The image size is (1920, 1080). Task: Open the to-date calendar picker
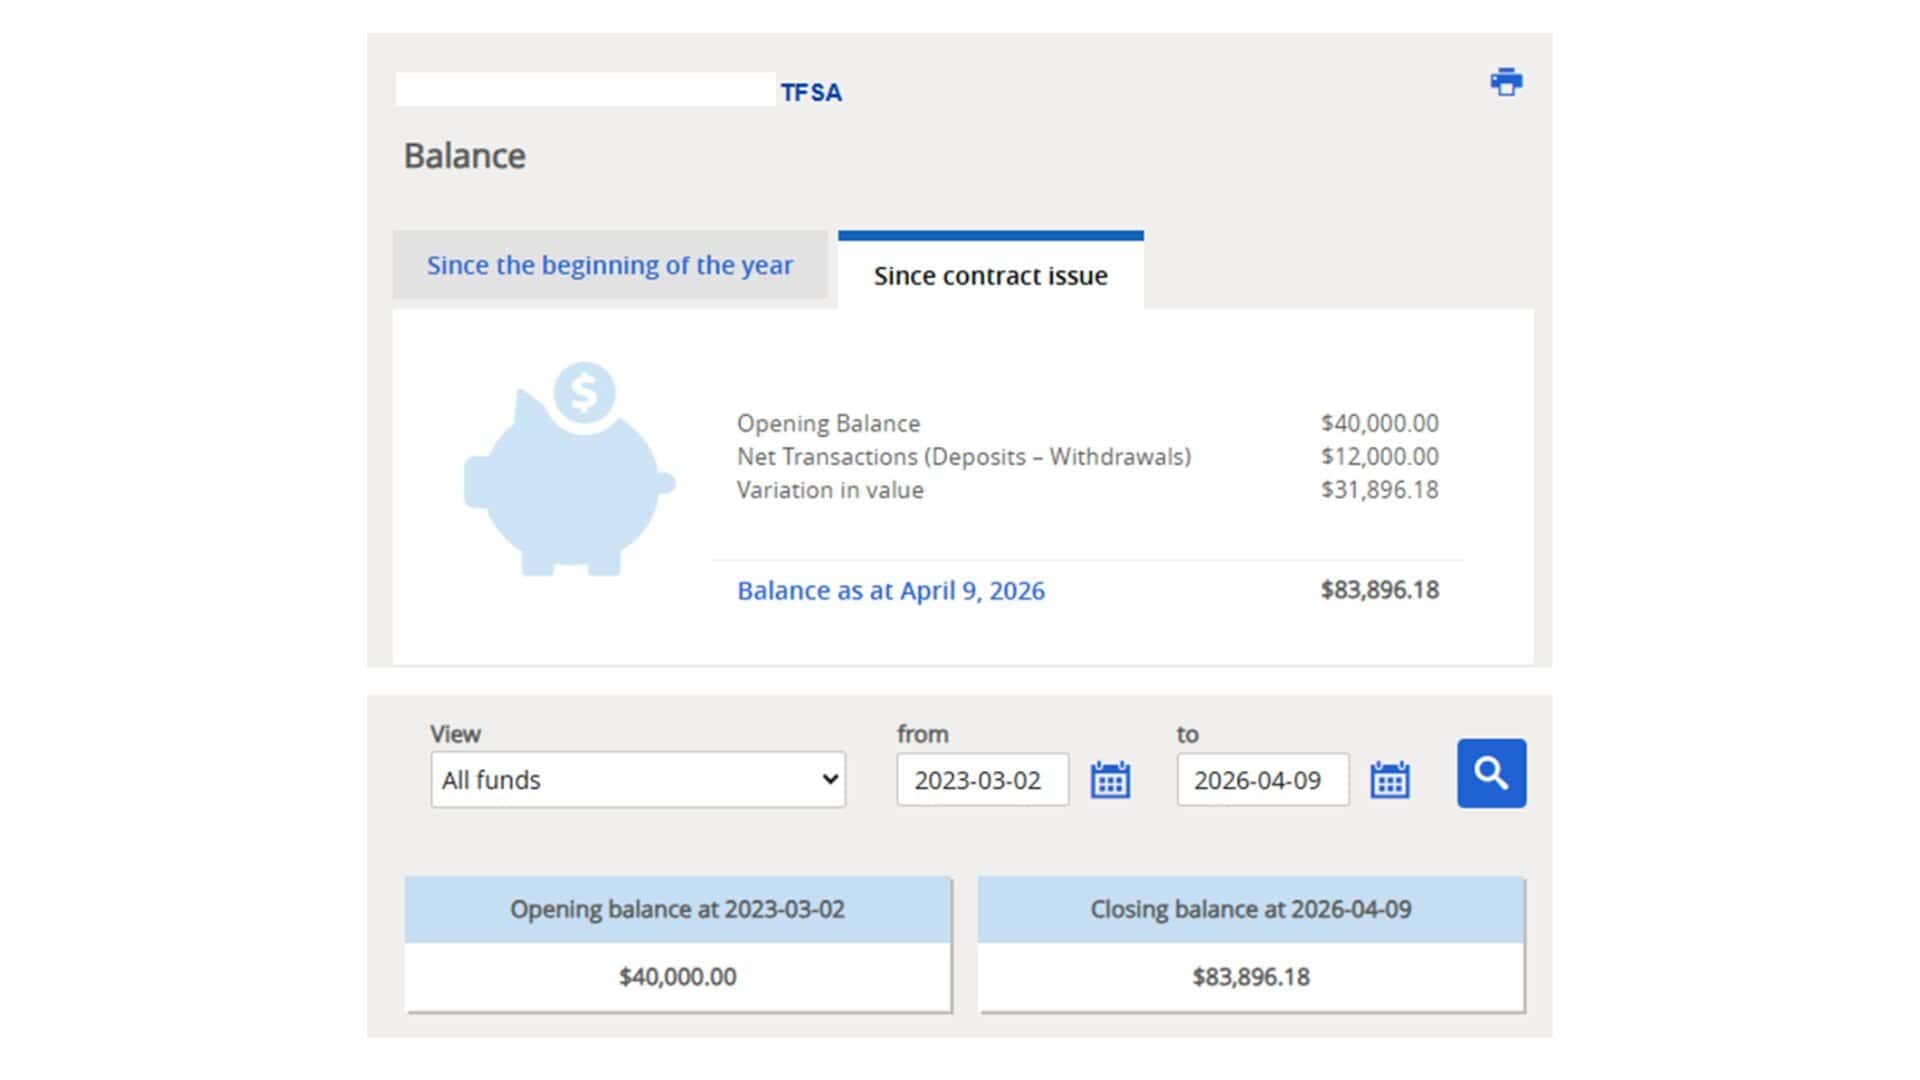coord(1389,780)
